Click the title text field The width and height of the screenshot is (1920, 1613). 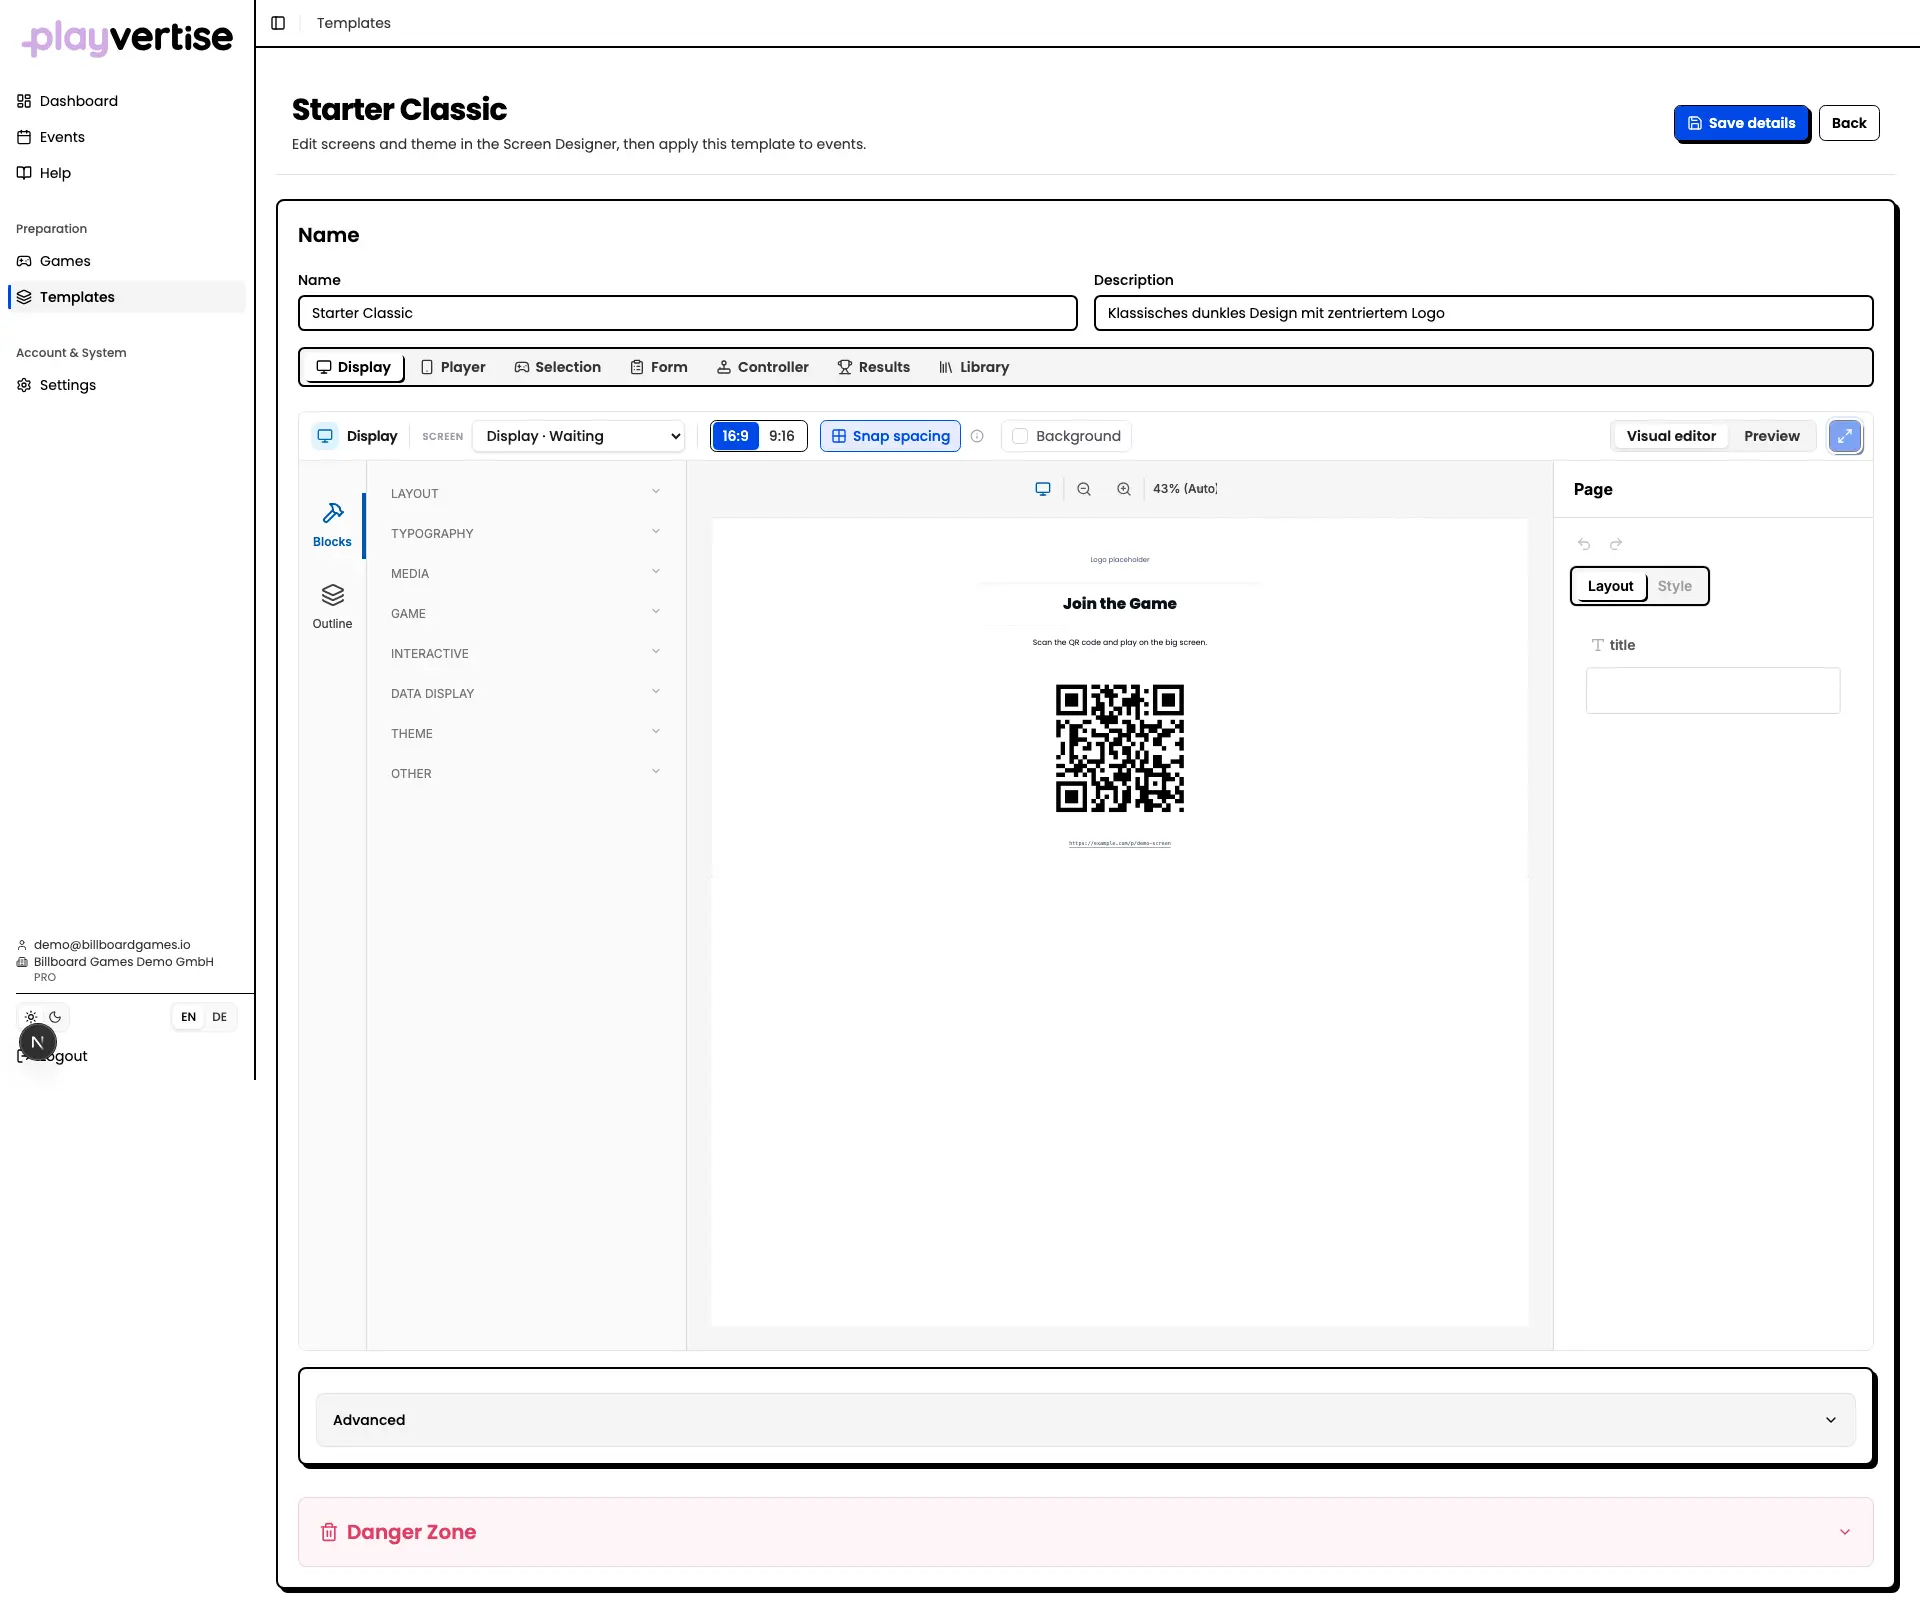pos(1713,691)
